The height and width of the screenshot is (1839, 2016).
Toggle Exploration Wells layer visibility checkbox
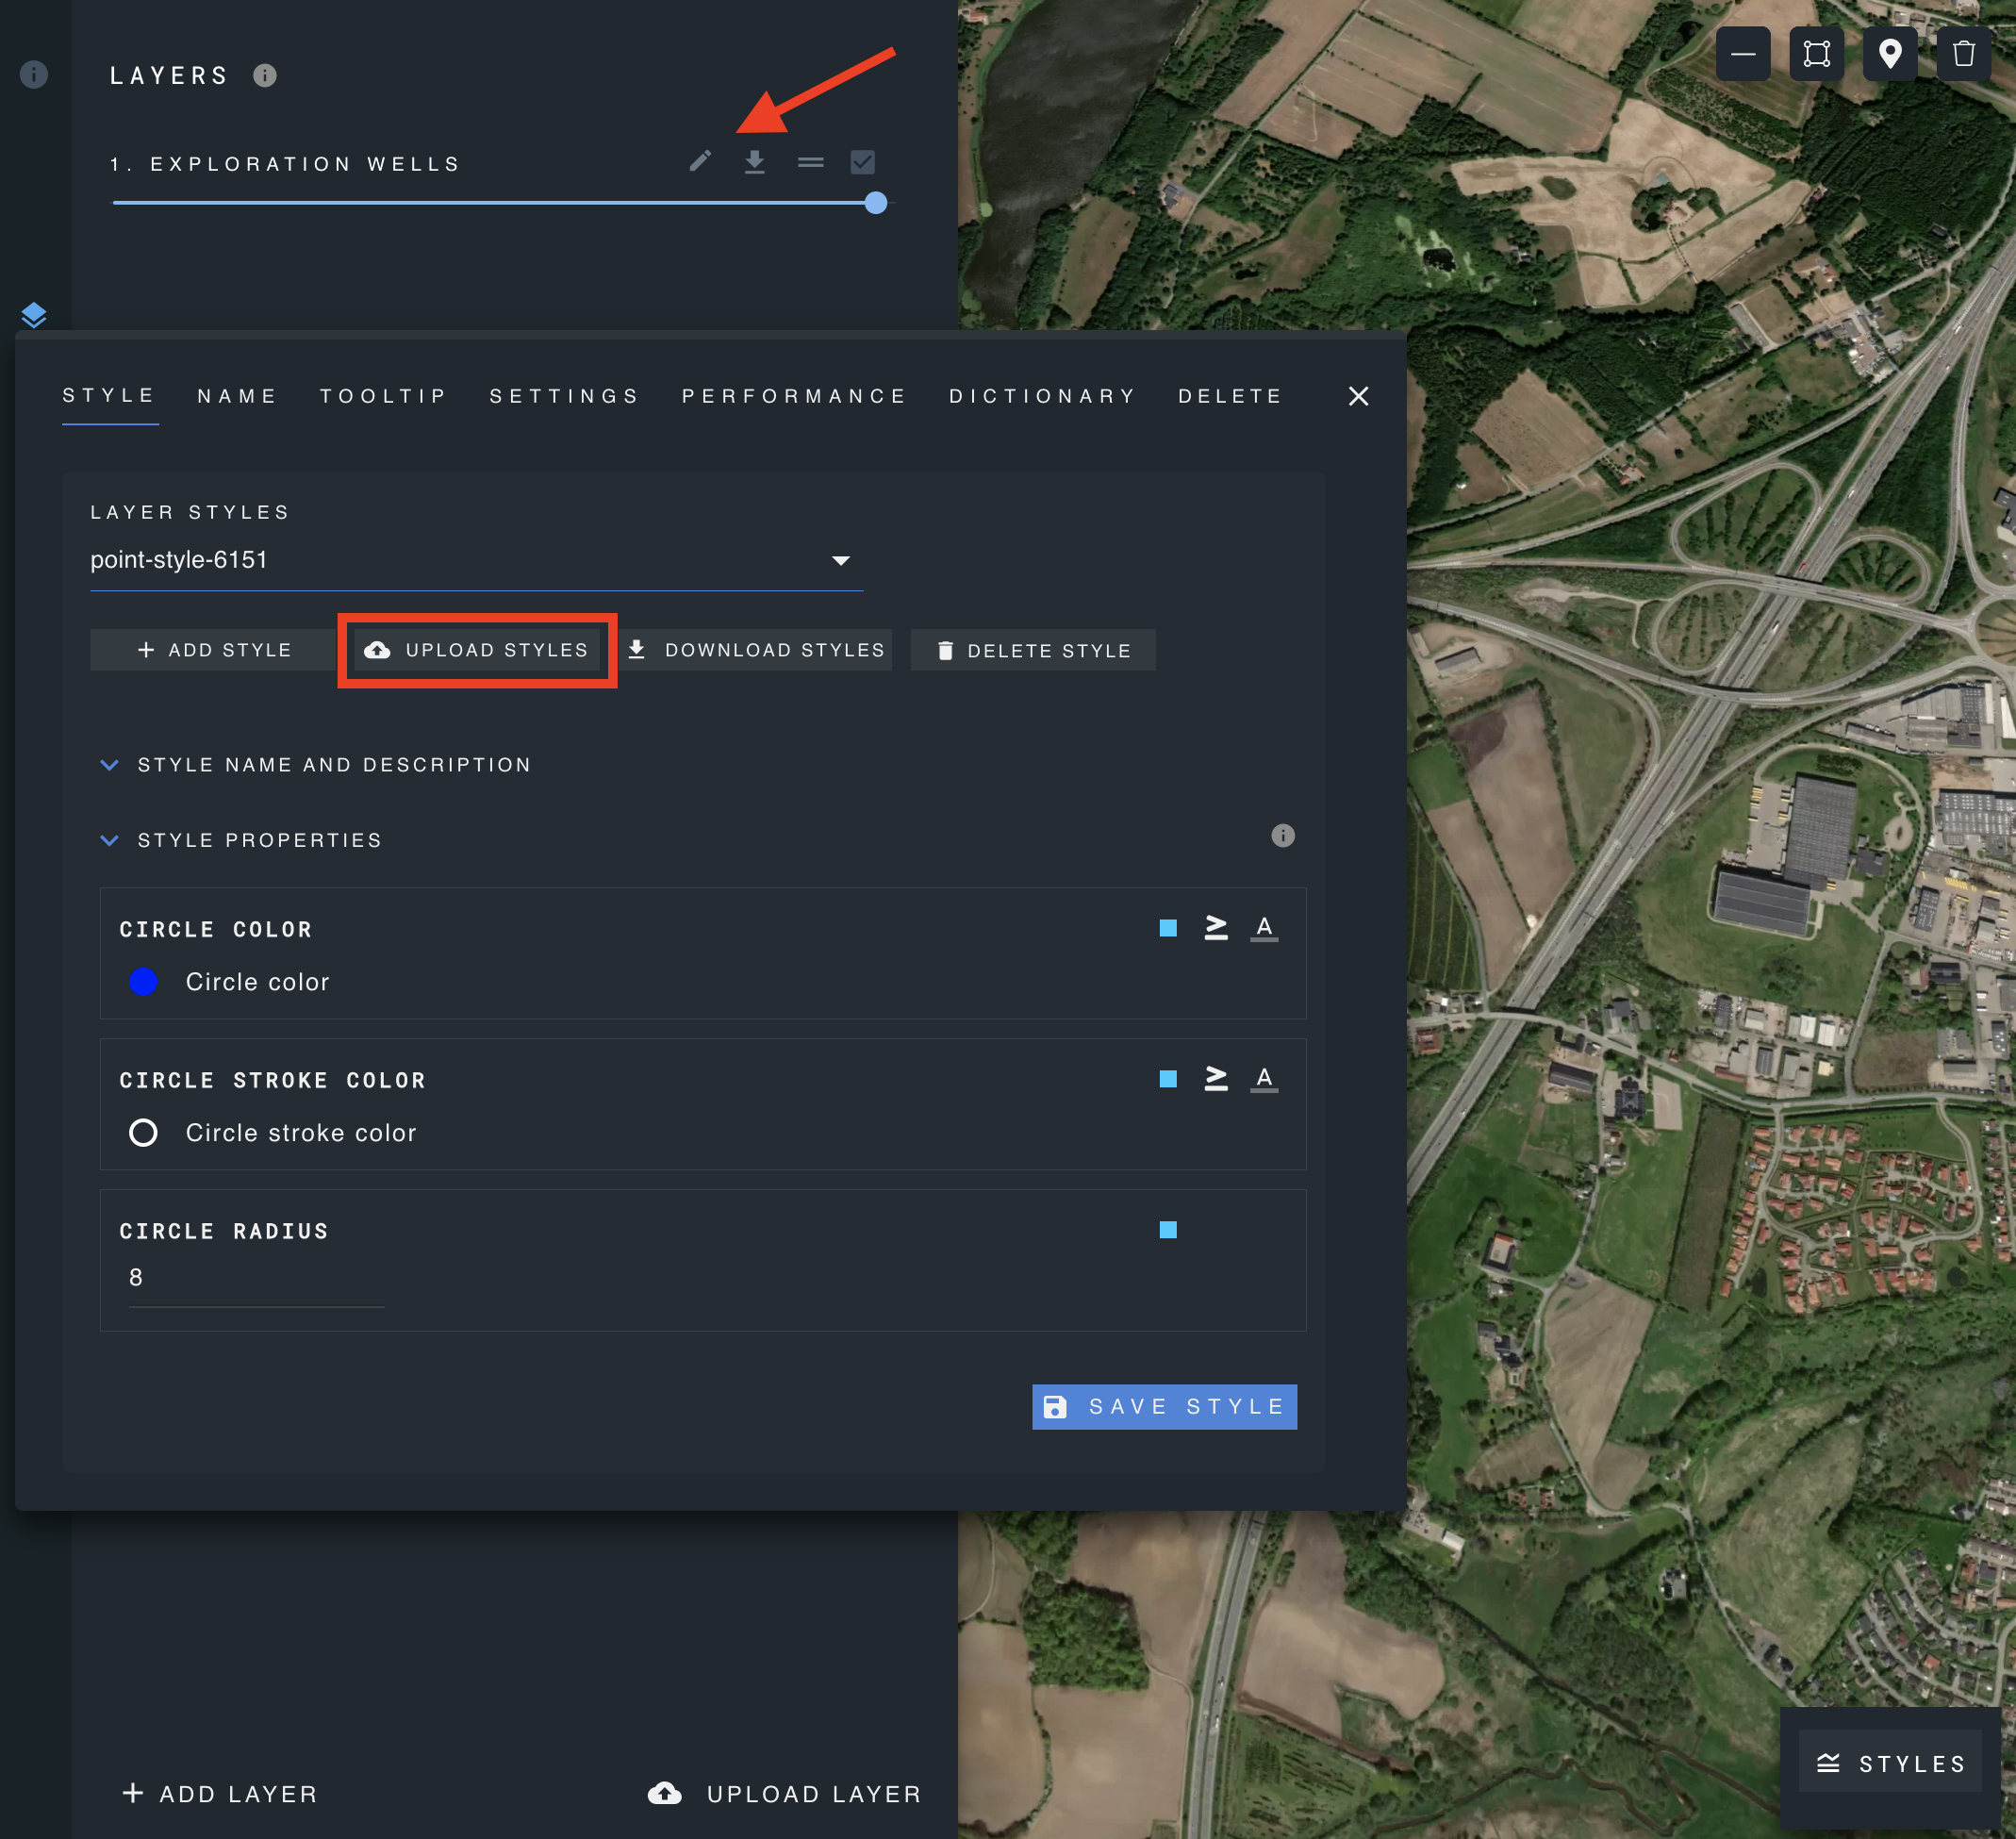pyautogui.click(x=863, y=162)
